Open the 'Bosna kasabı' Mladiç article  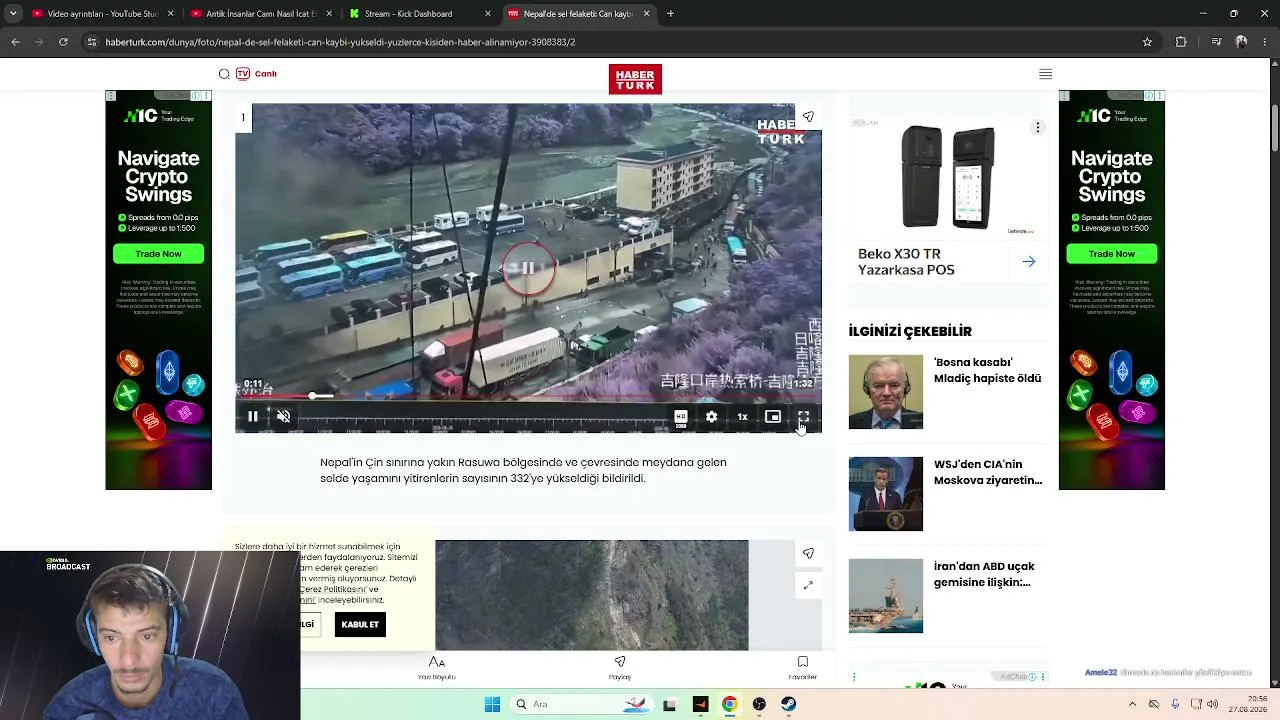coord(987,370)
